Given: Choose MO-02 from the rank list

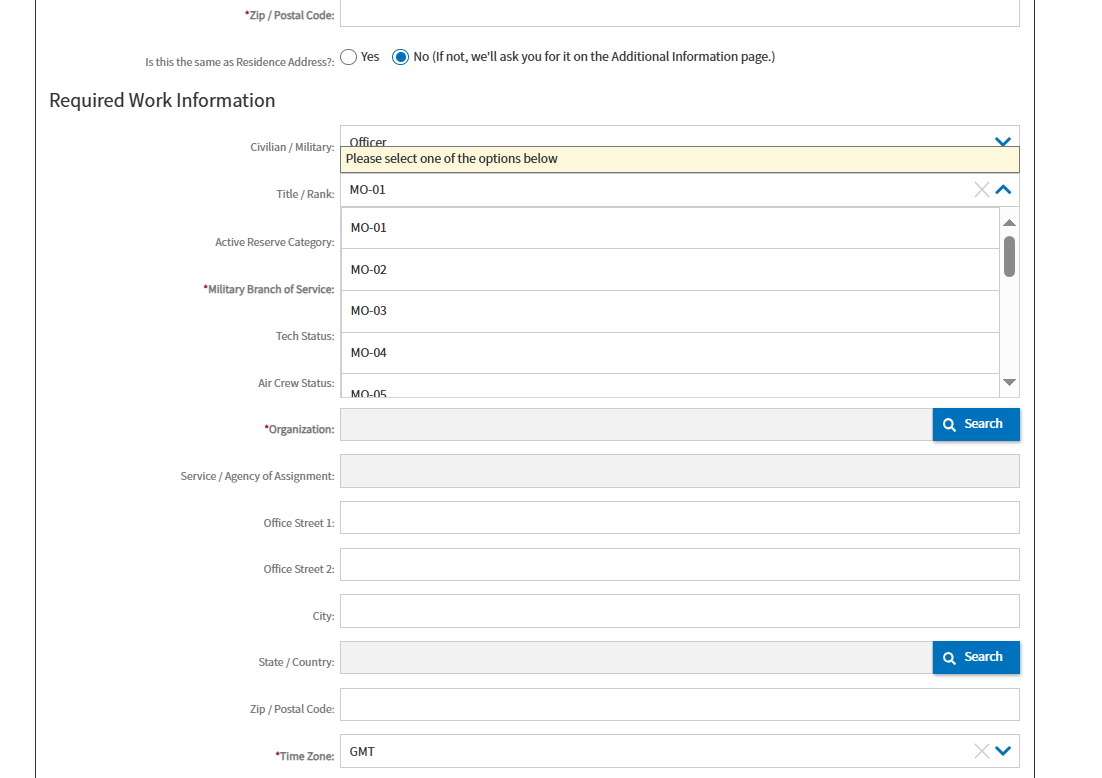Looking at the screenshot, I should pos(670,270).
